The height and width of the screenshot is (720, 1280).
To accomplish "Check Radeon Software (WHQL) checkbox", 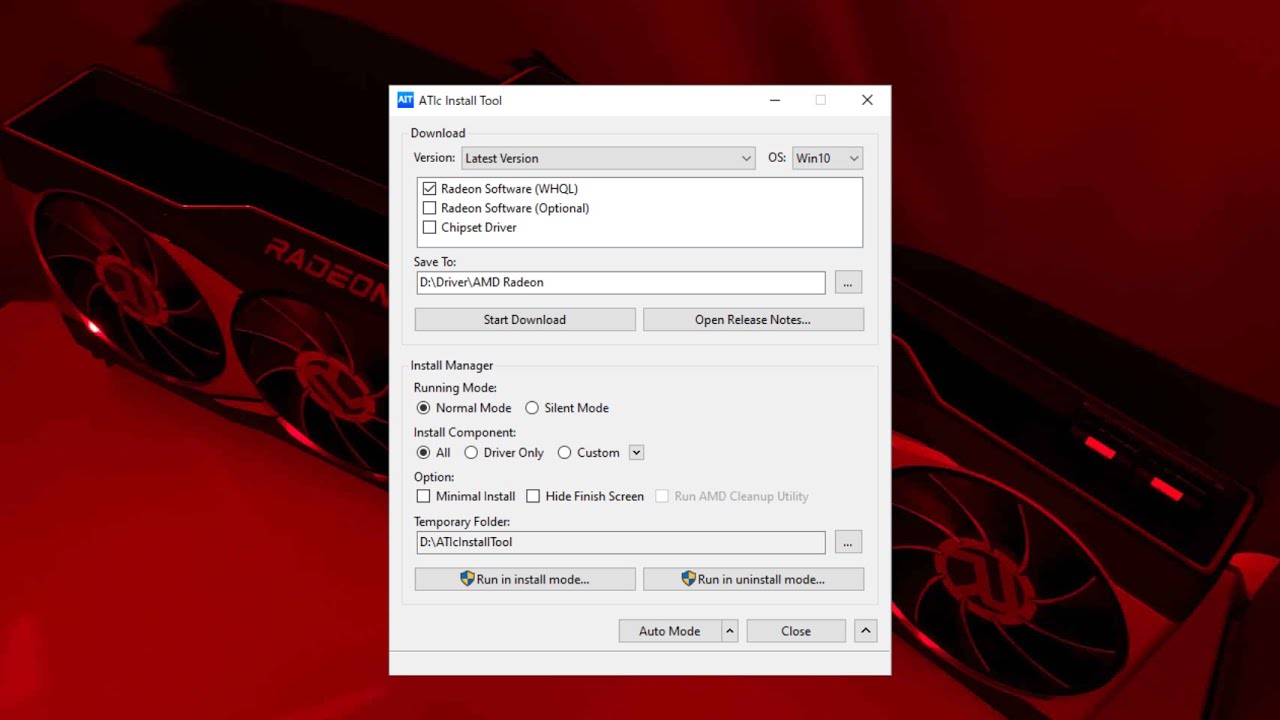I will tap(430, 189).
